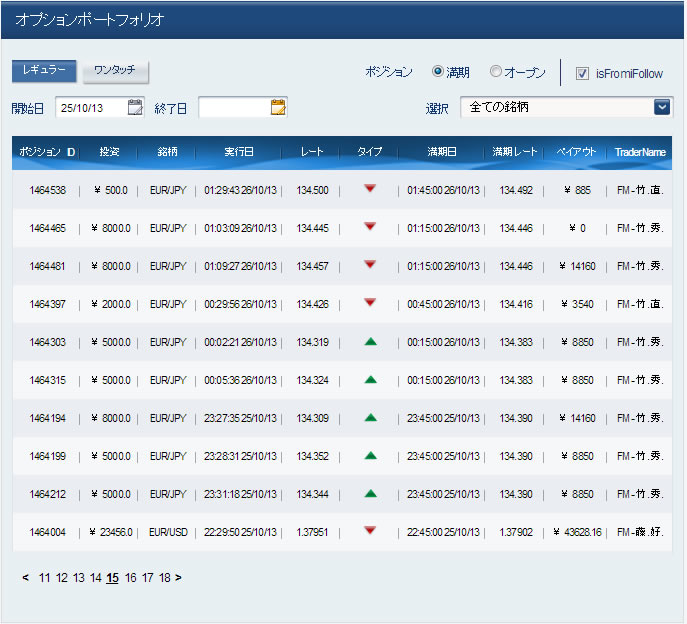
Task: Click red down arrow for position 1464004
Action: point(370,531)
